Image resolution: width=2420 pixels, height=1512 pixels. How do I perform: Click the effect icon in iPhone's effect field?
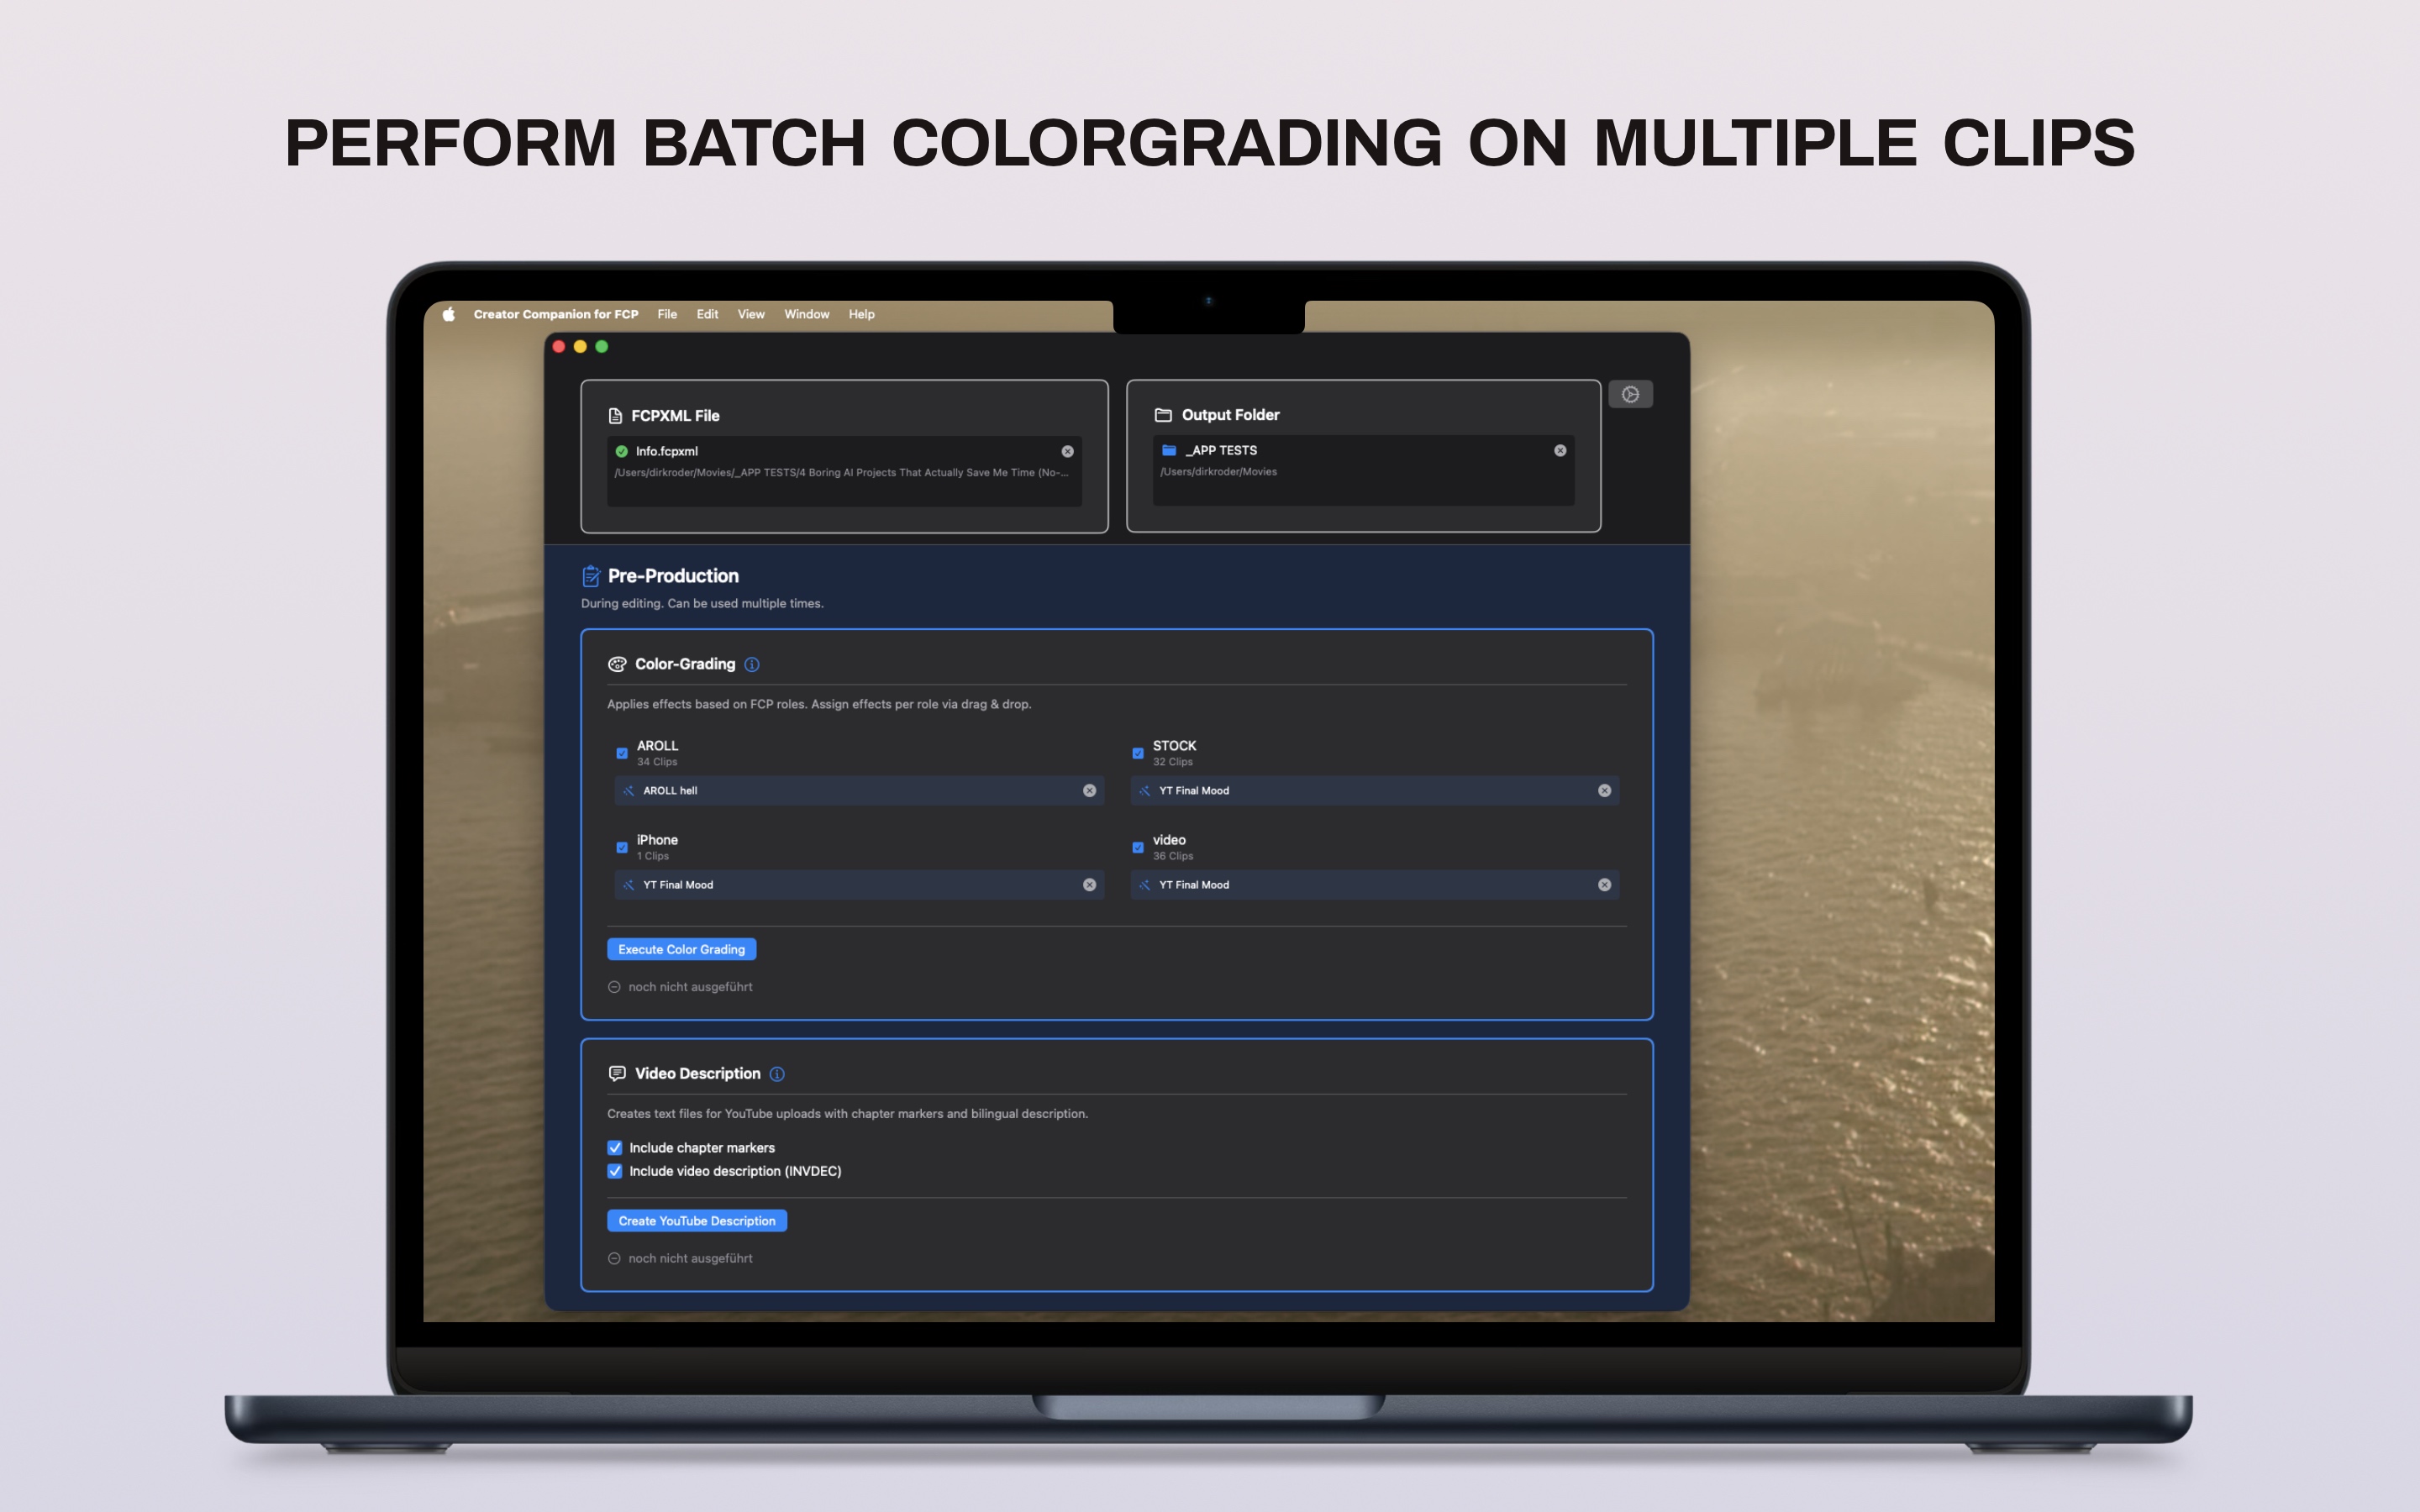tap(628, 885)
